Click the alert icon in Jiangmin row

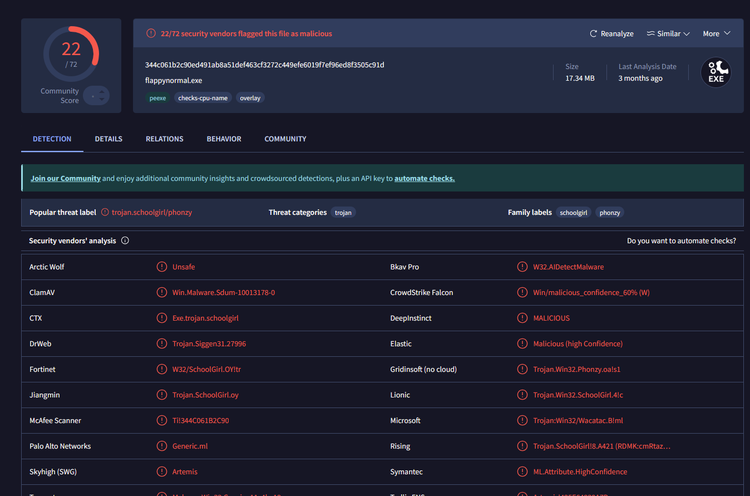coord(162,395)
